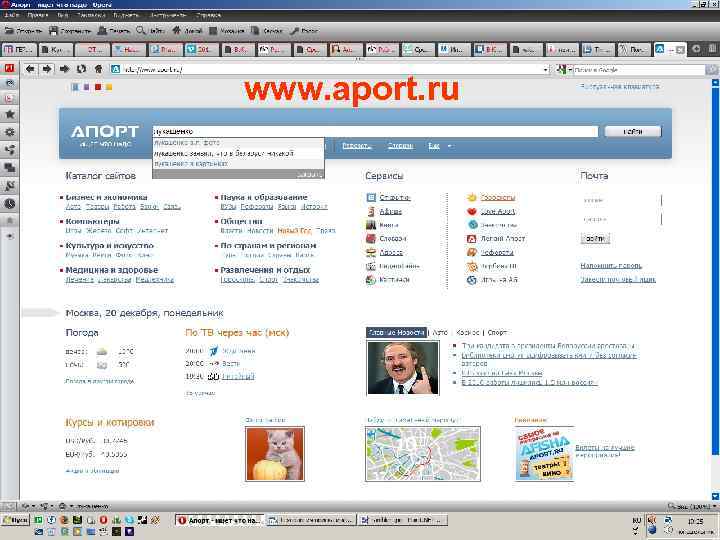Screen dimensions: 720x540
Task: Open the share-nodes panel in sidebar
Action: tap(10, 150)
